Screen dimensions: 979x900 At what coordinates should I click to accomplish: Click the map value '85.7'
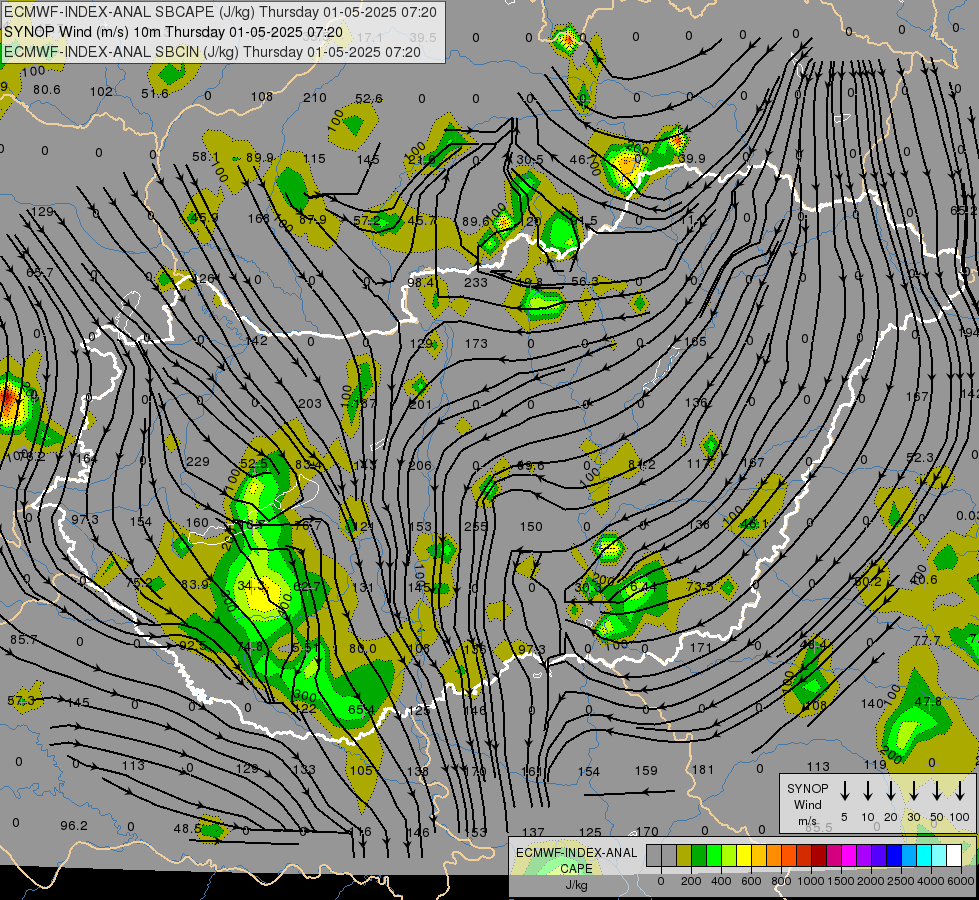24,640
